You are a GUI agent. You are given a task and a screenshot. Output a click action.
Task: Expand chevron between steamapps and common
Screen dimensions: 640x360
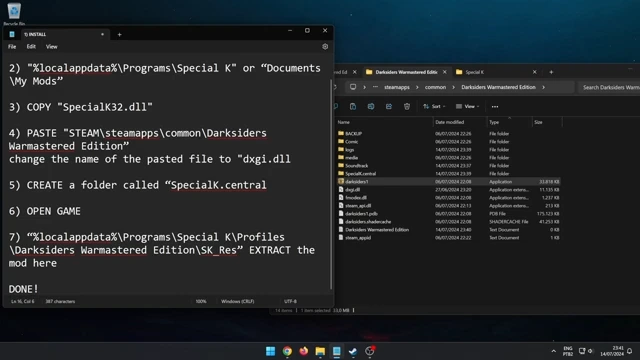417,87
